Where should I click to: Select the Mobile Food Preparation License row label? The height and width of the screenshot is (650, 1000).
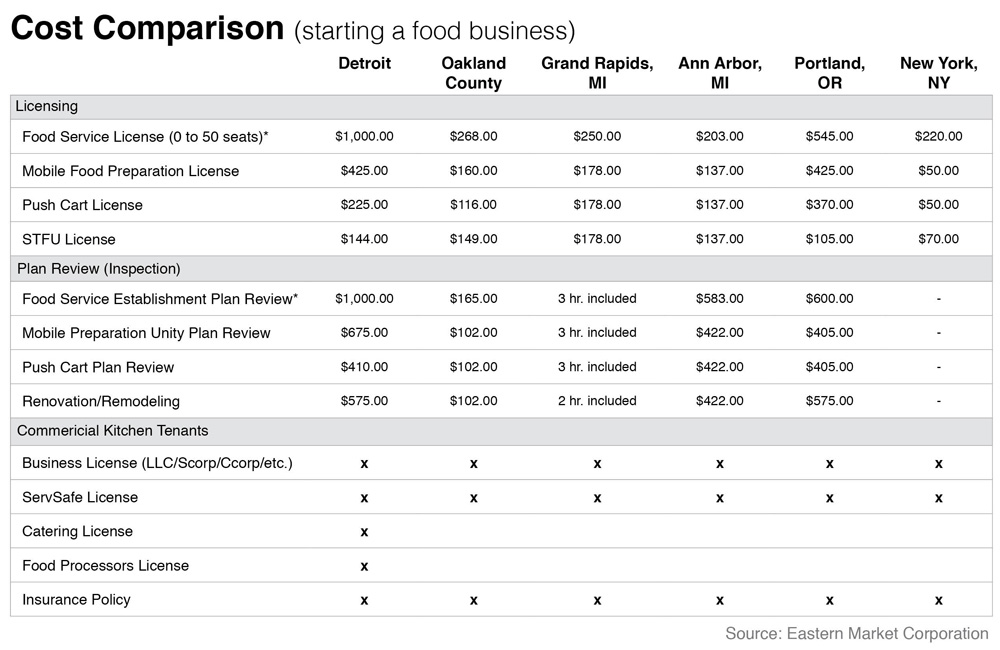click(130, 171)
